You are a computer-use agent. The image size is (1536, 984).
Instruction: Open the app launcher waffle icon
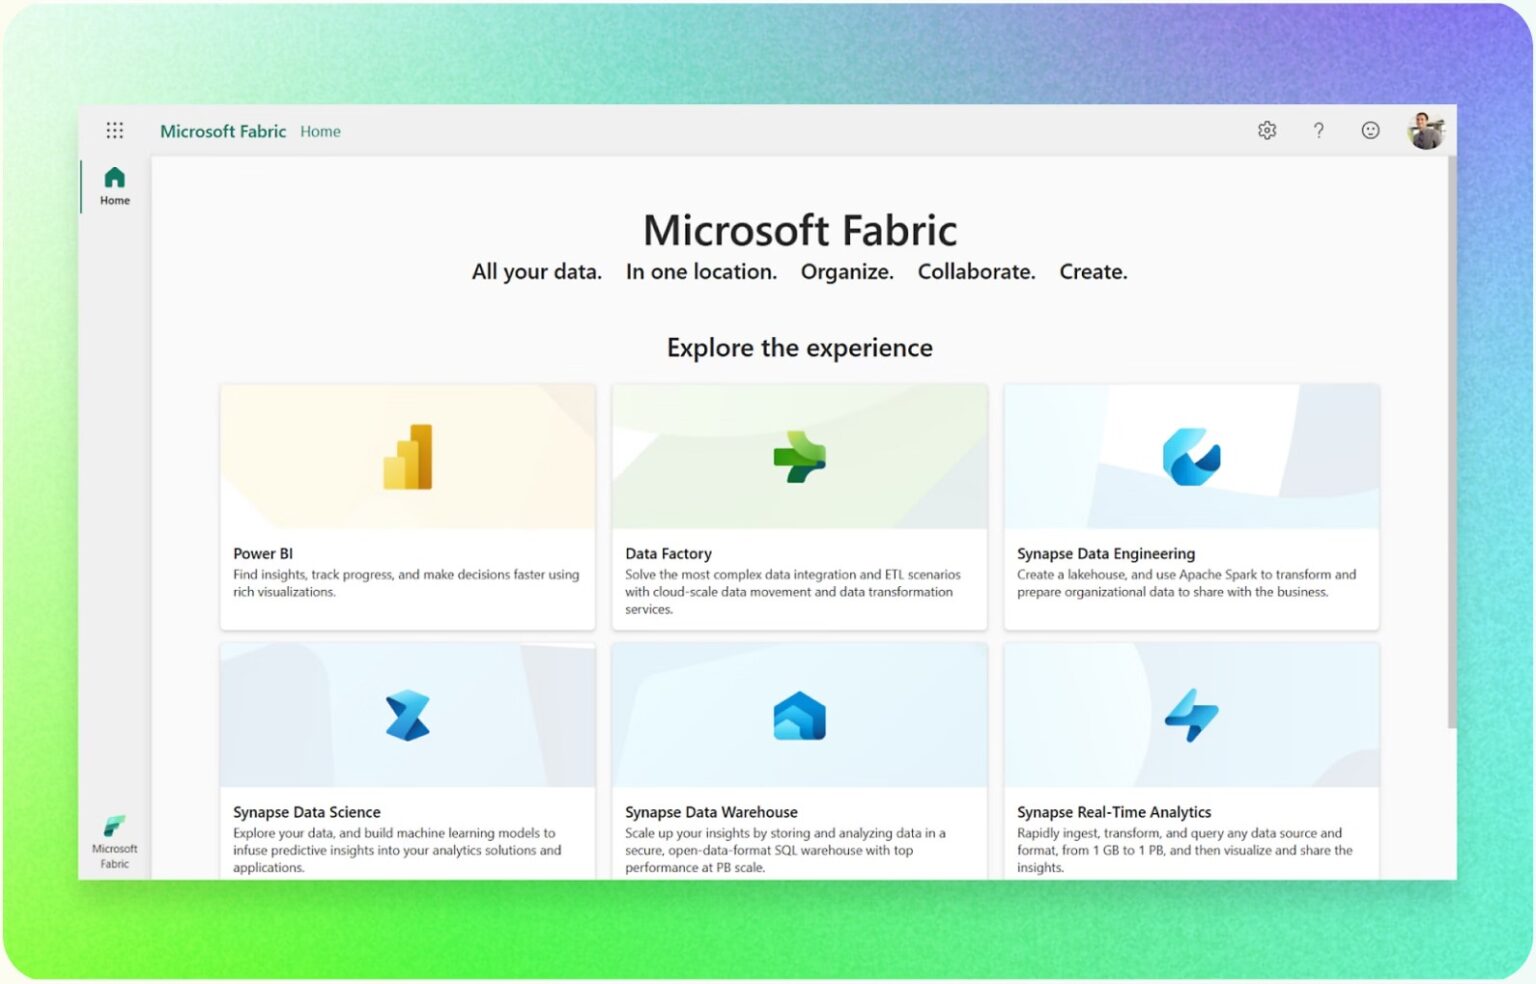[x=114, y=130]
